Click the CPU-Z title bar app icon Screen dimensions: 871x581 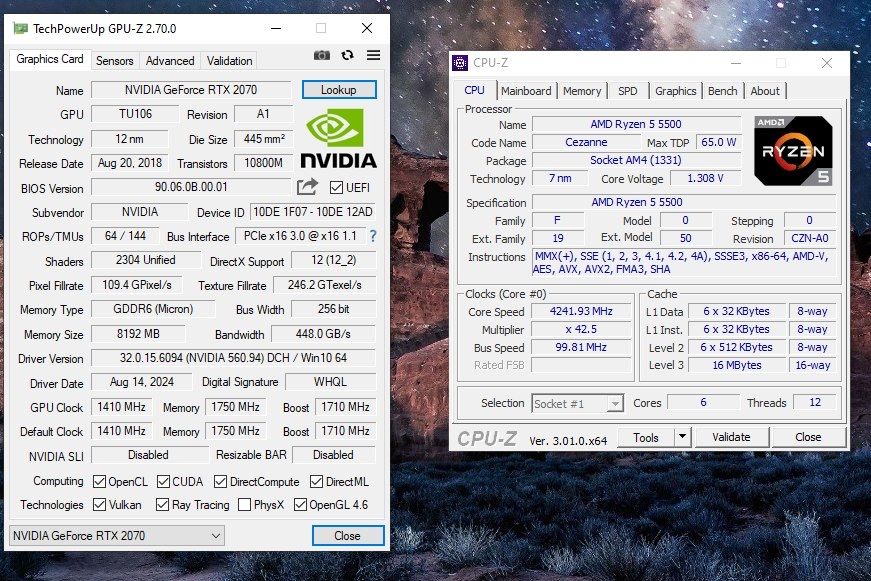tap(460, 63)
